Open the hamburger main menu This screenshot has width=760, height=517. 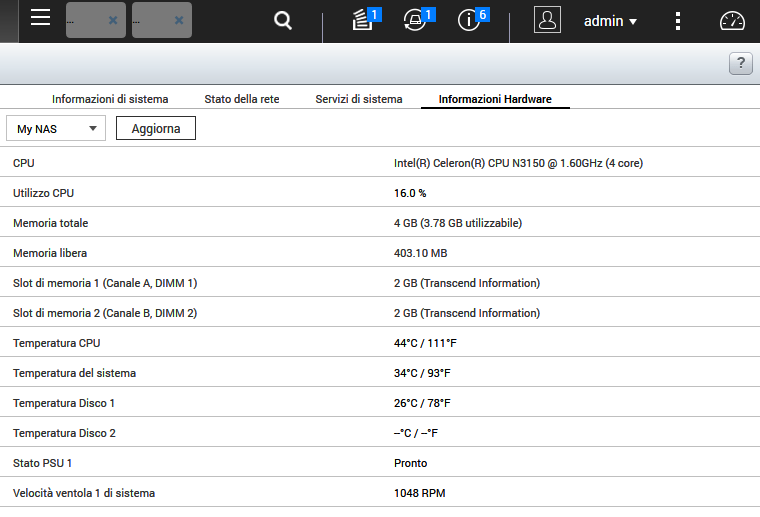[x=40, y=18]
